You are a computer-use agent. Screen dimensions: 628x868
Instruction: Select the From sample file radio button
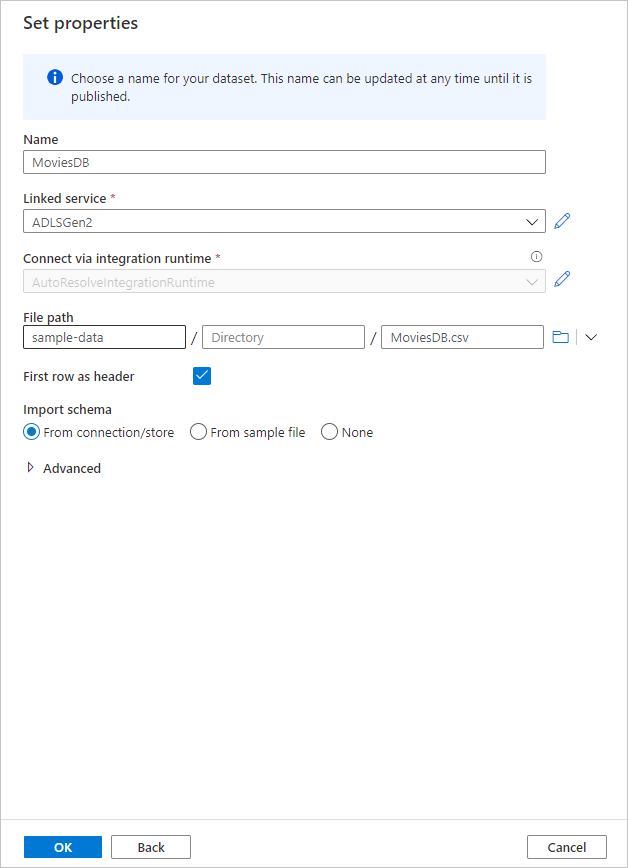[x=198, y=431]
